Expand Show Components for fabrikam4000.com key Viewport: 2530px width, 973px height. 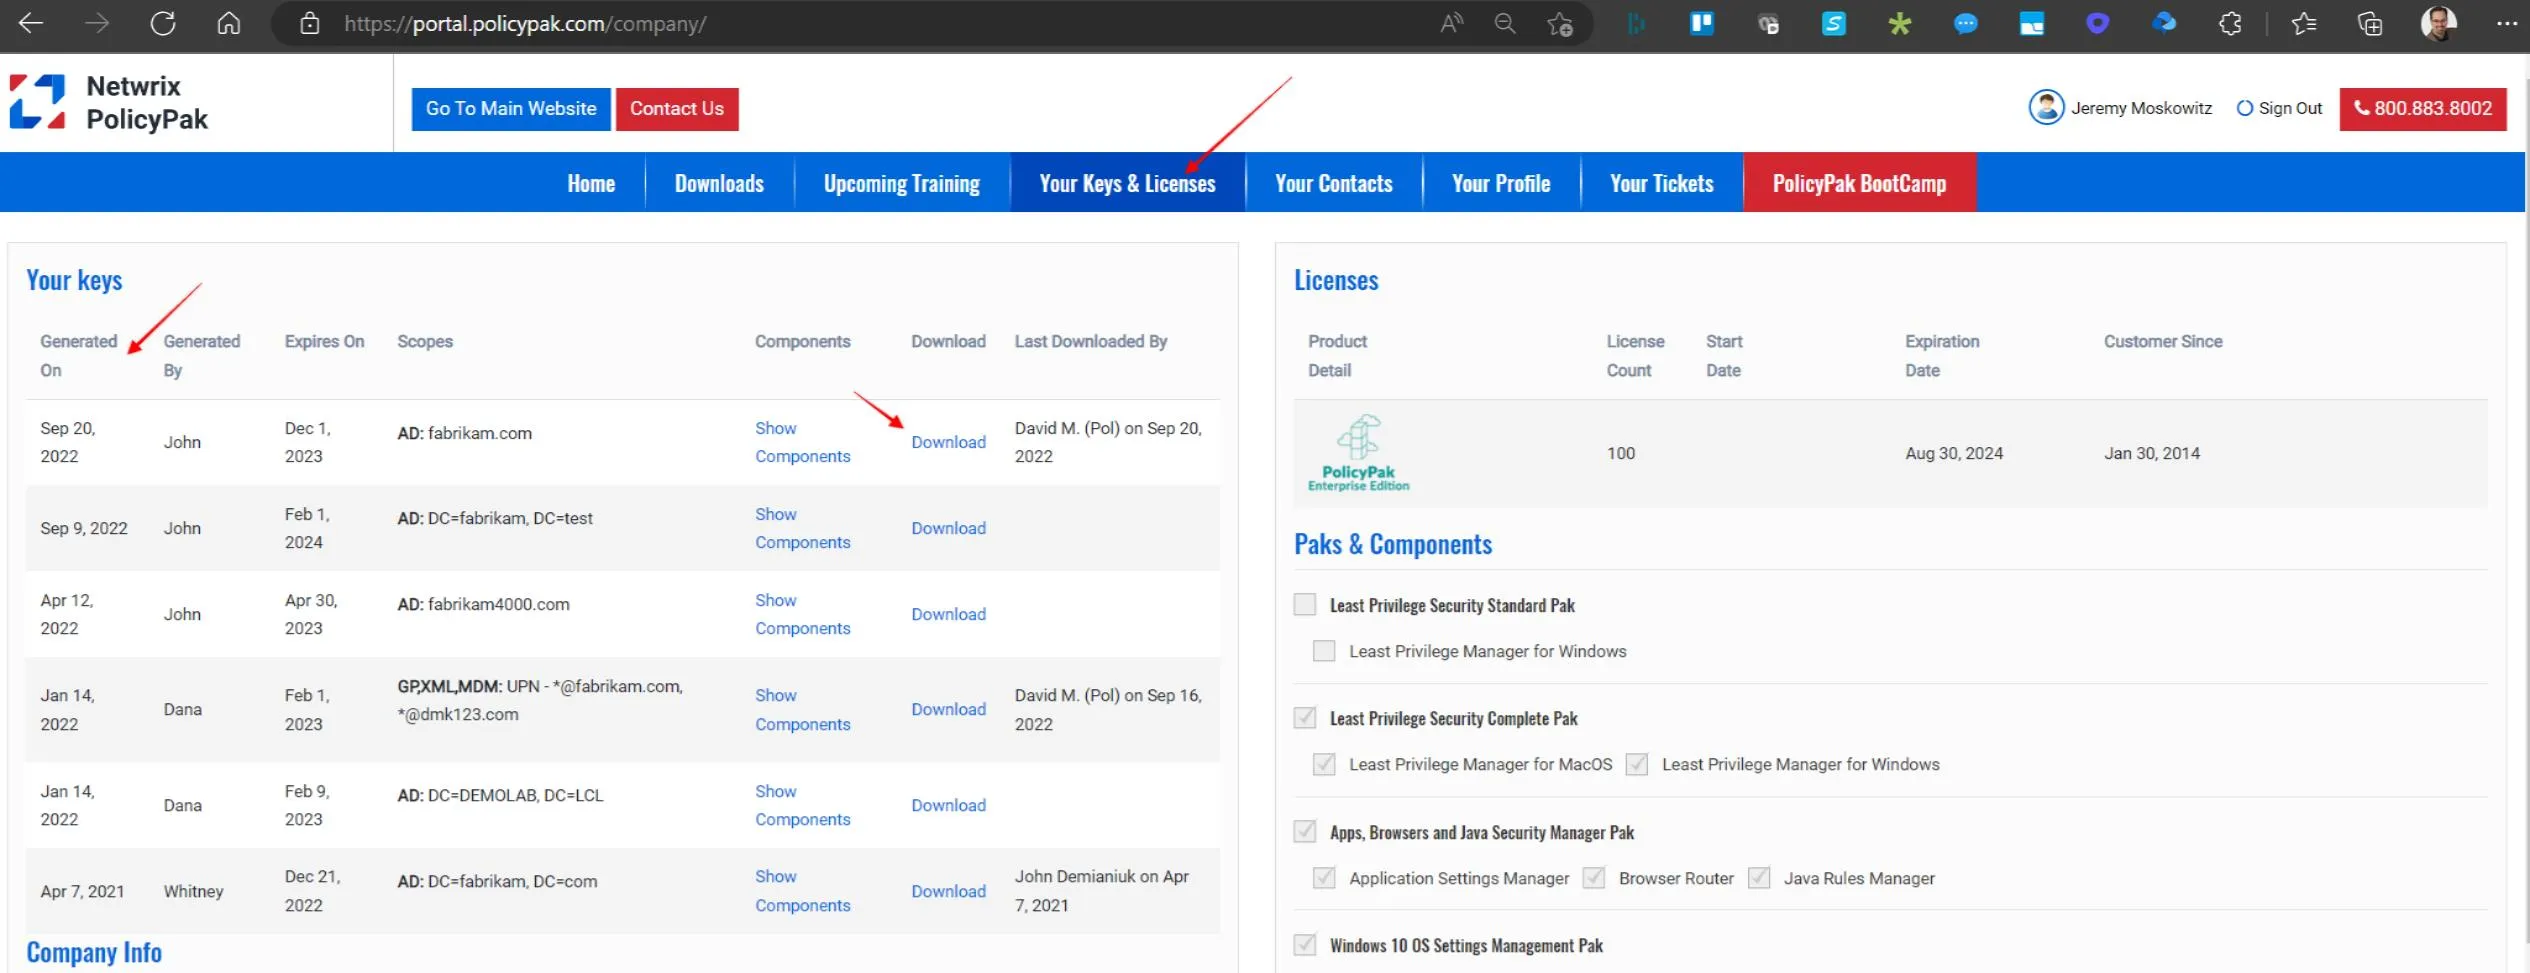click(802, 614)
